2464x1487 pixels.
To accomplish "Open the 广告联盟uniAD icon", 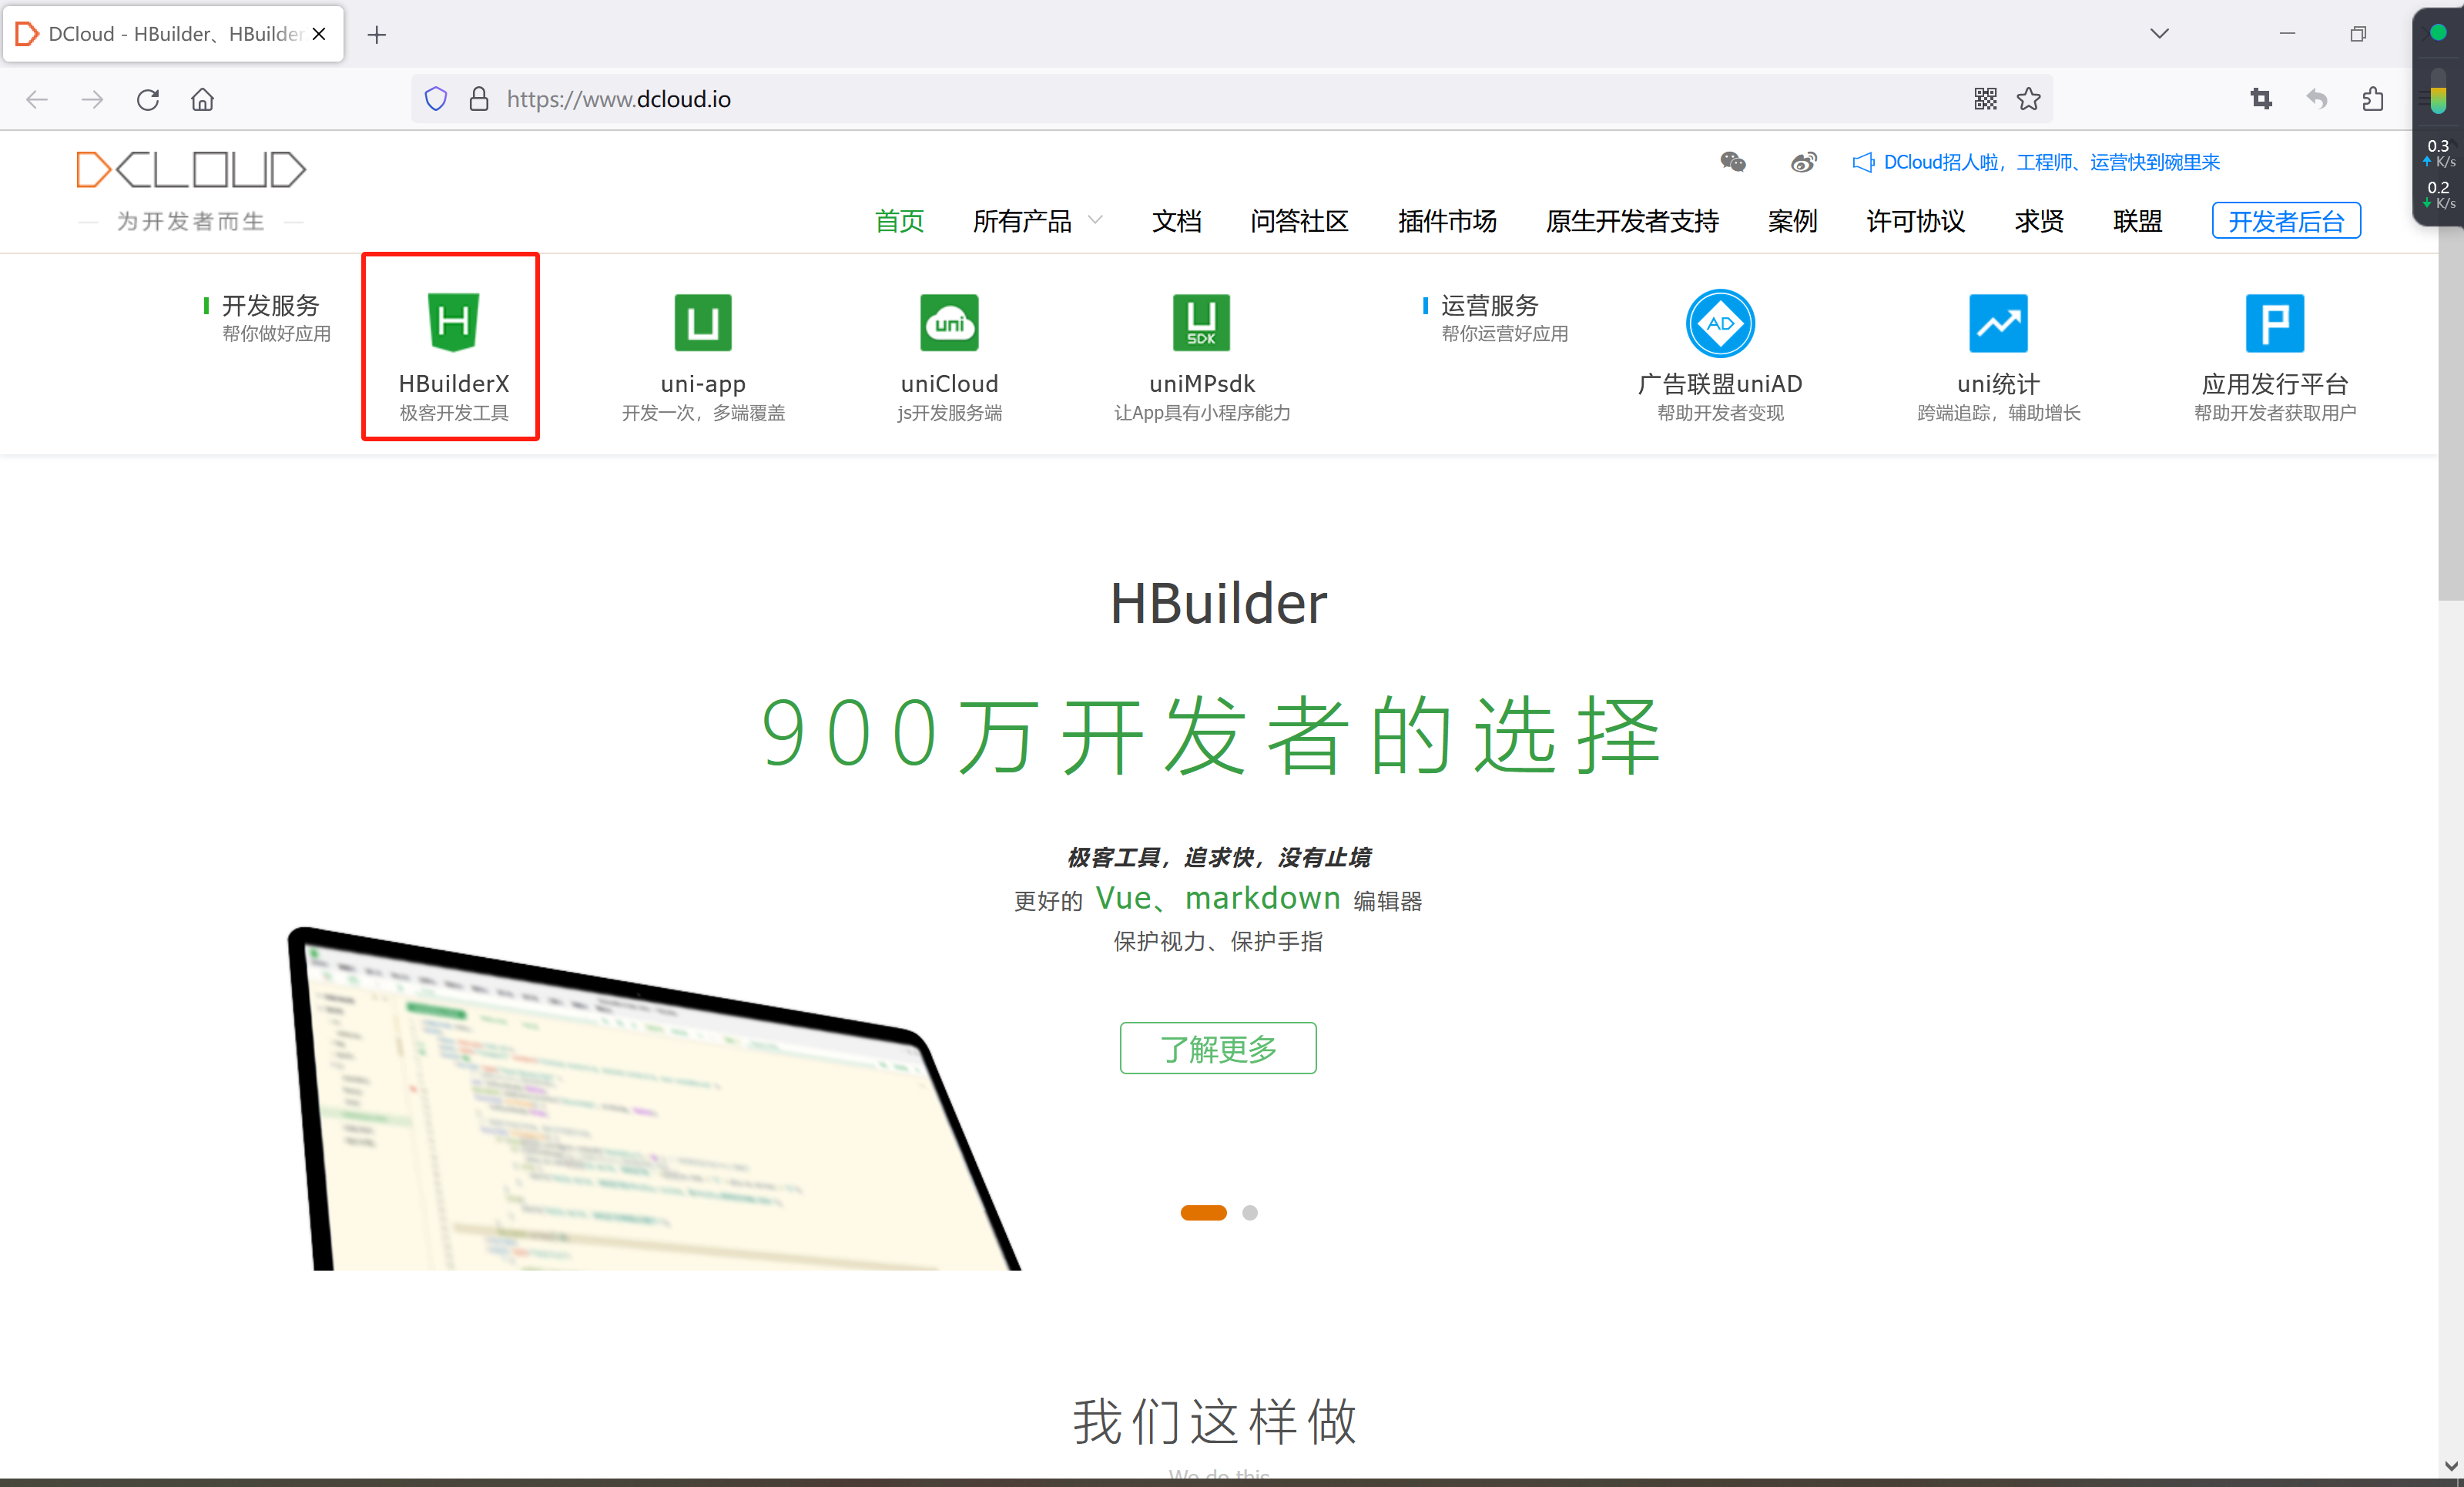I will (1720, 323).
